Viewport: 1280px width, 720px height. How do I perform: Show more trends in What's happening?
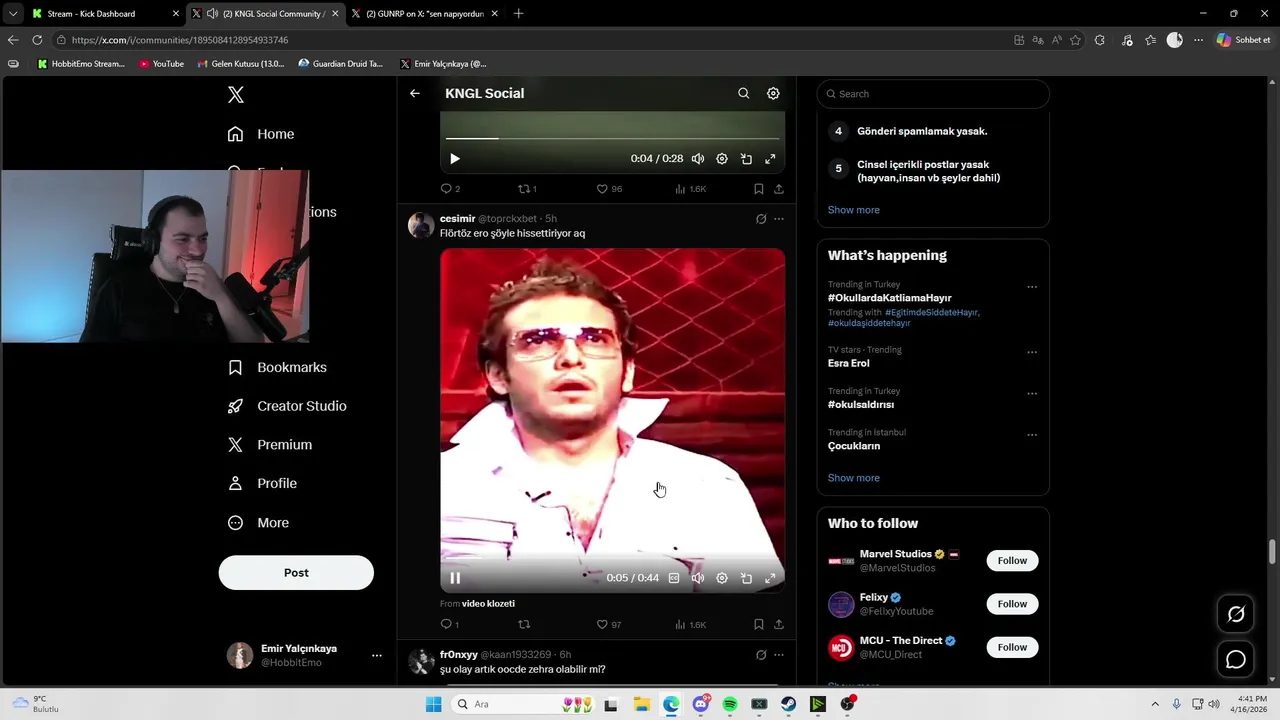854,478
